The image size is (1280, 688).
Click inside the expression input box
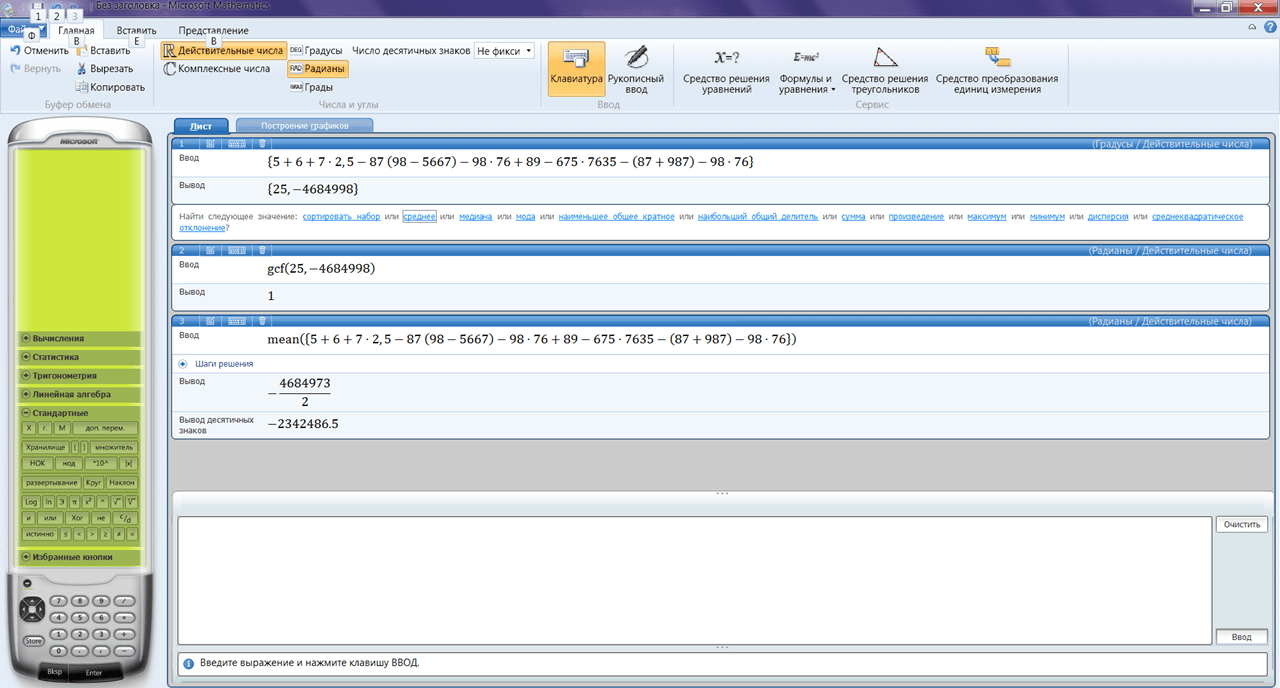(x=694, y=580)
